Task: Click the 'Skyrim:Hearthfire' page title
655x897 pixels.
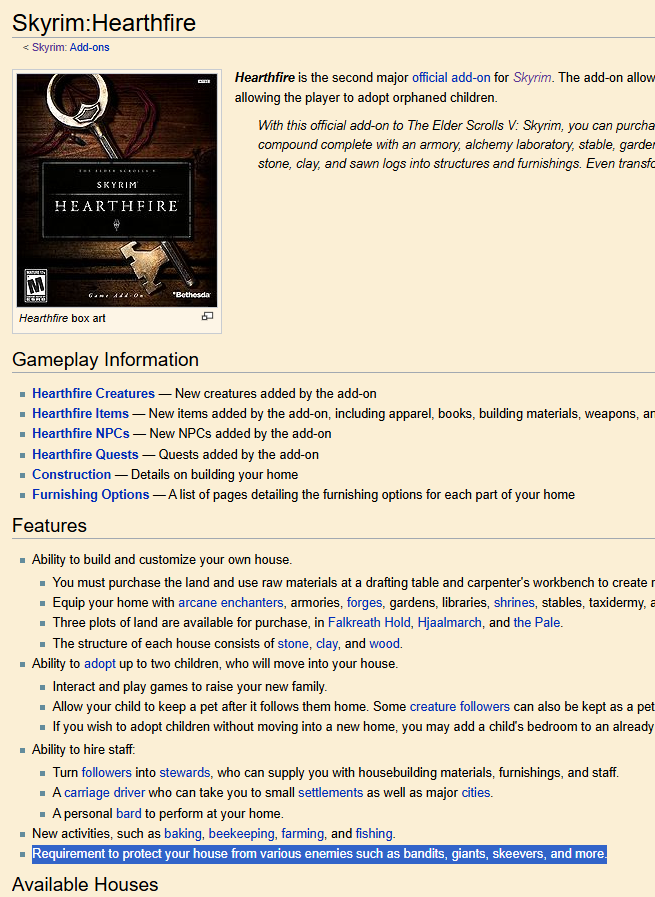Action: pyautogui.click(x=104, y=23)
